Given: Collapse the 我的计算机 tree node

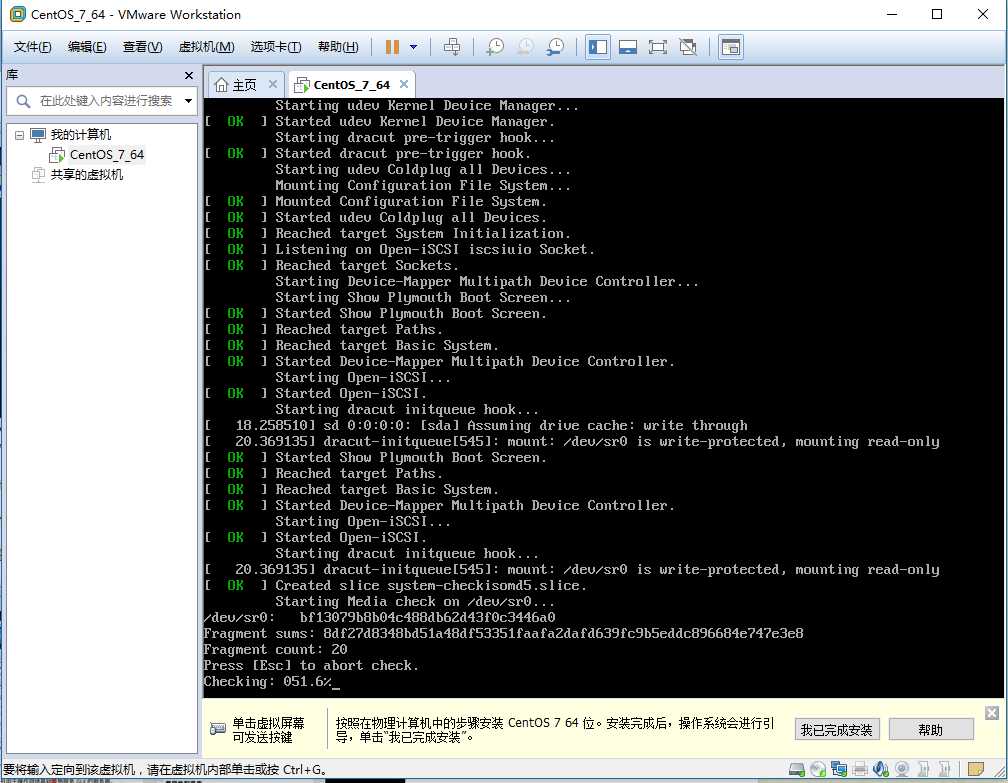Looking at the screenshot, I should 19,135.
